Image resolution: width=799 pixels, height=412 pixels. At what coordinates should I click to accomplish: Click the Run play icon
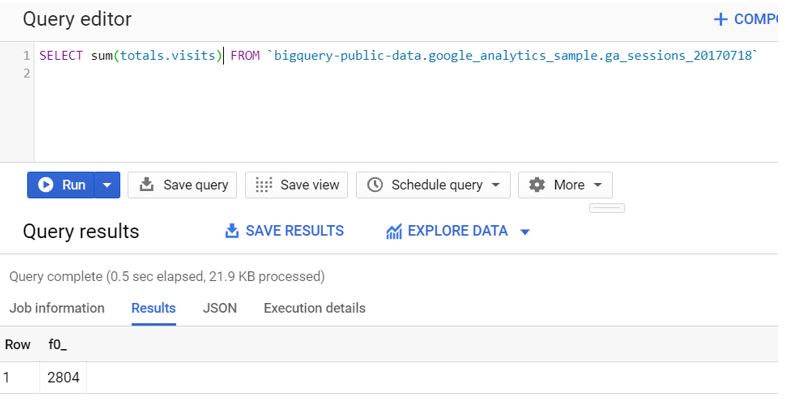tap(45, 185)
